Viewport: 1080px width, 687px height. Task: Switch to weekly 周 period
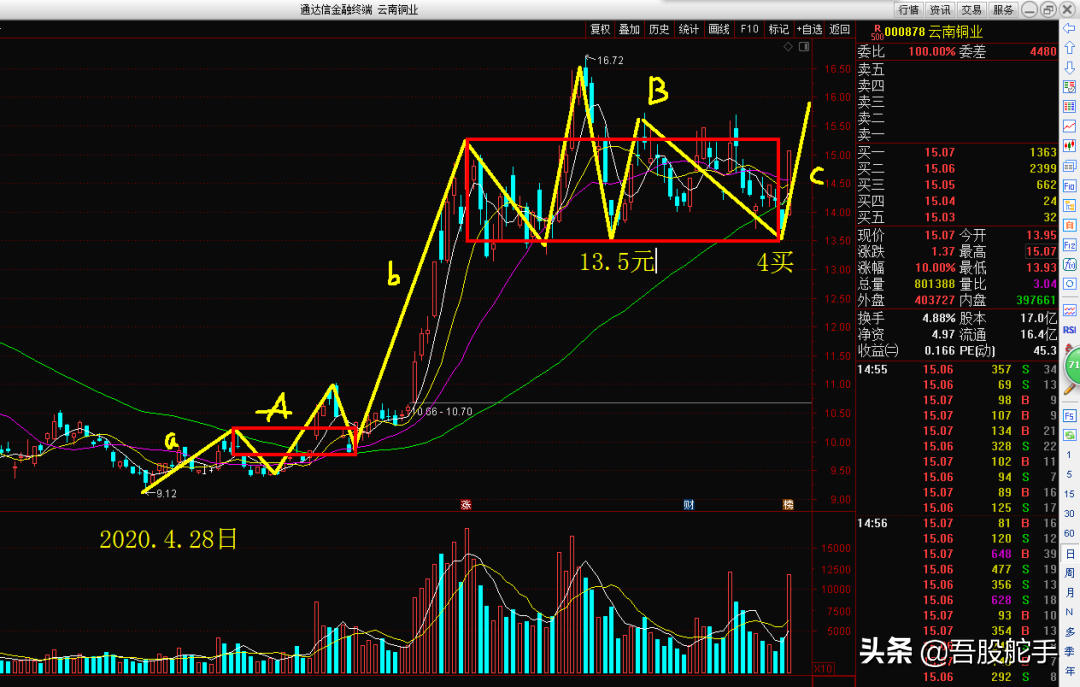click(1070, 573)
